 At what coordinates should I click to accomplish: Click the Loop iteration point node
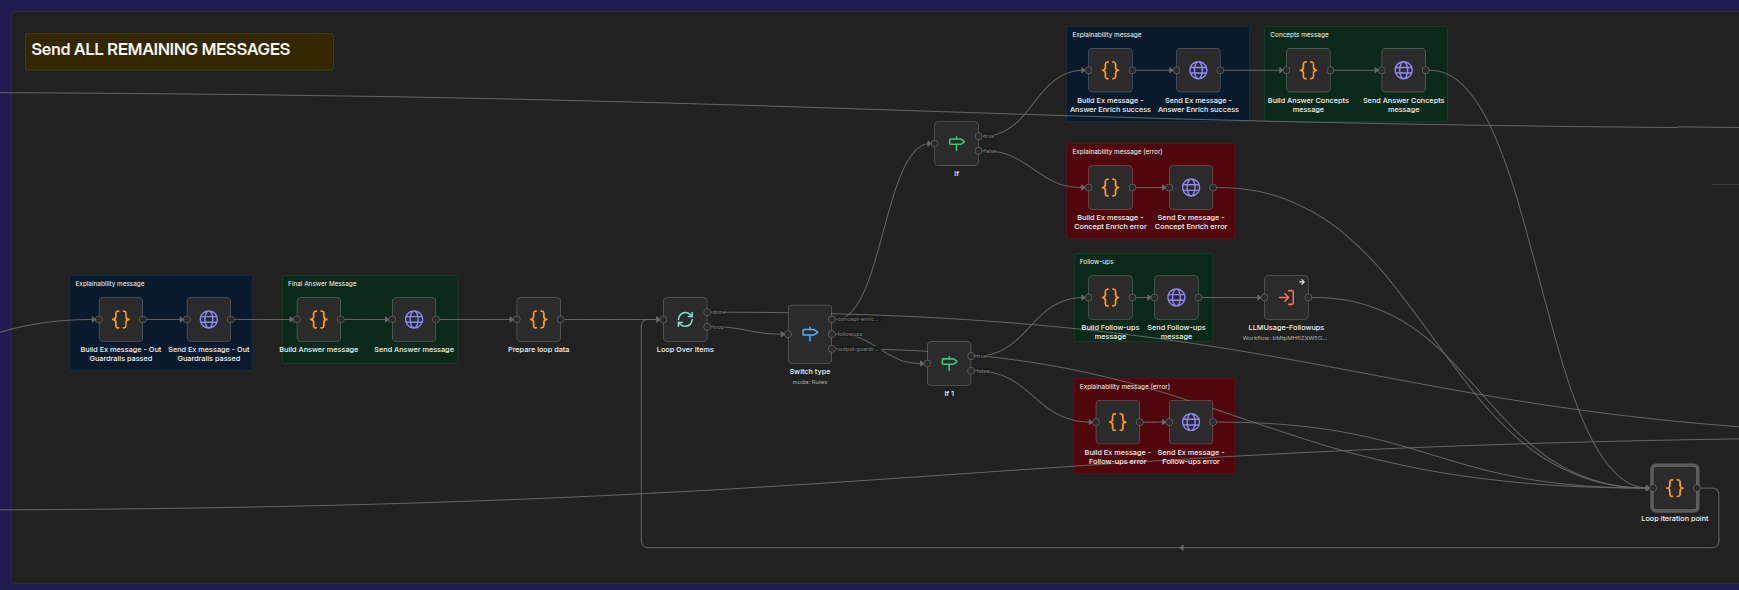(1675, 488)
